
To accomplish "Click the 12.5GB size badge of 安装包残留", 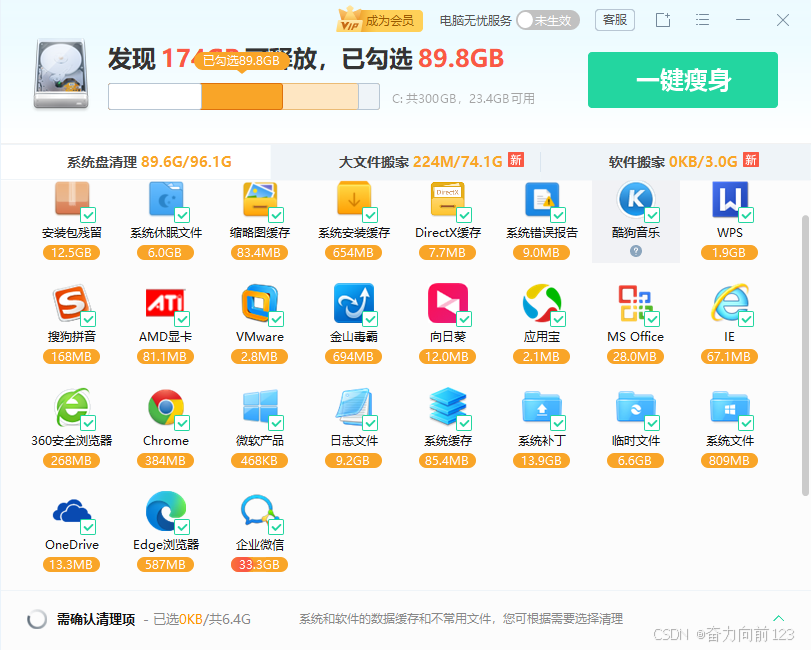I will (x=71, y=253).
